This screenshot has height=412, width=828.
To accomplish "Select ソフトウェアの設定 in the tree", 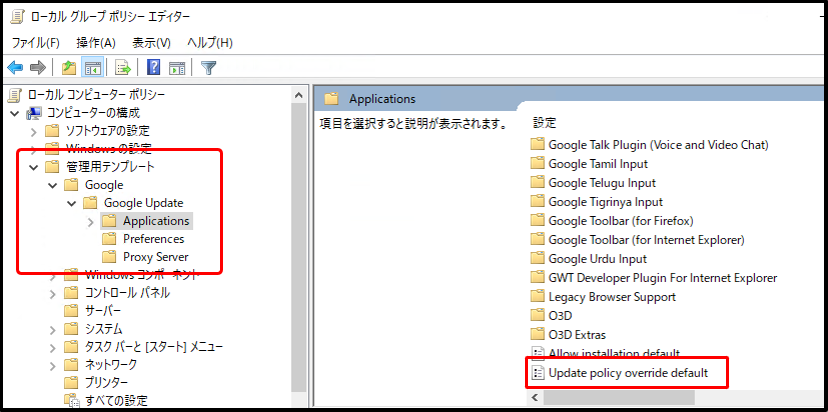I will tap(108, 130).
